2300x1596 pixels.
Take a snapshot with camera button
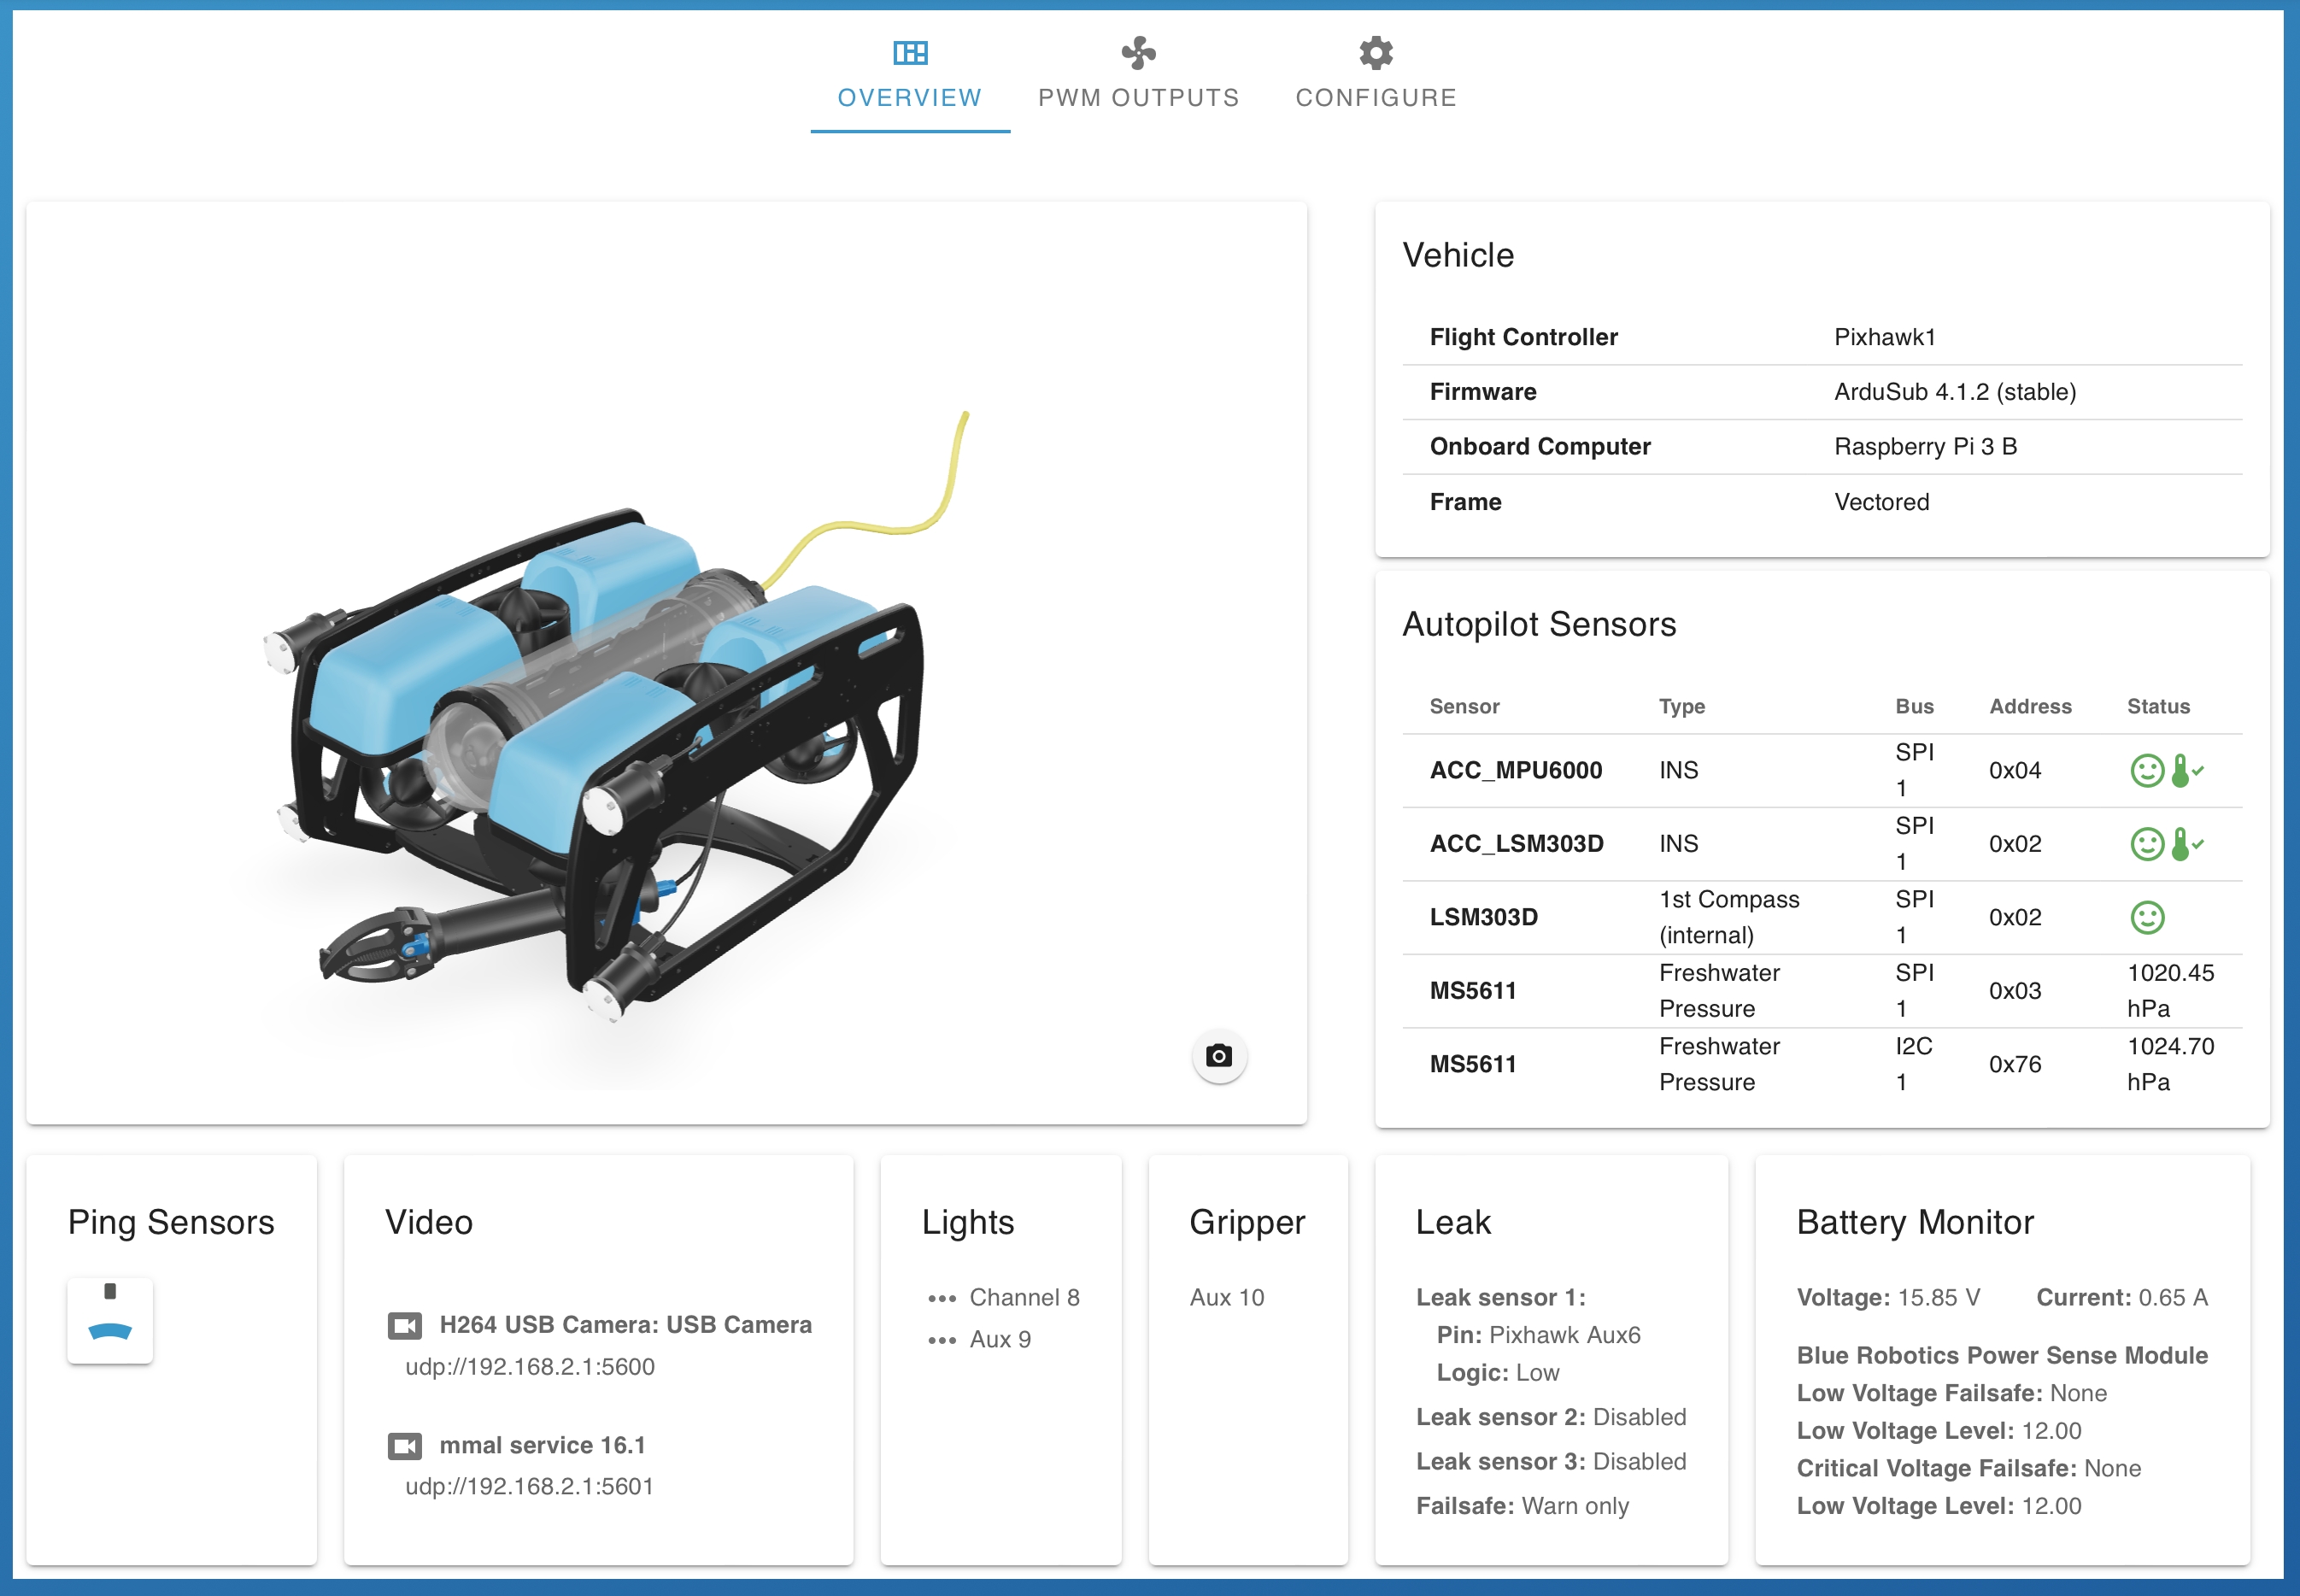1218,1055
